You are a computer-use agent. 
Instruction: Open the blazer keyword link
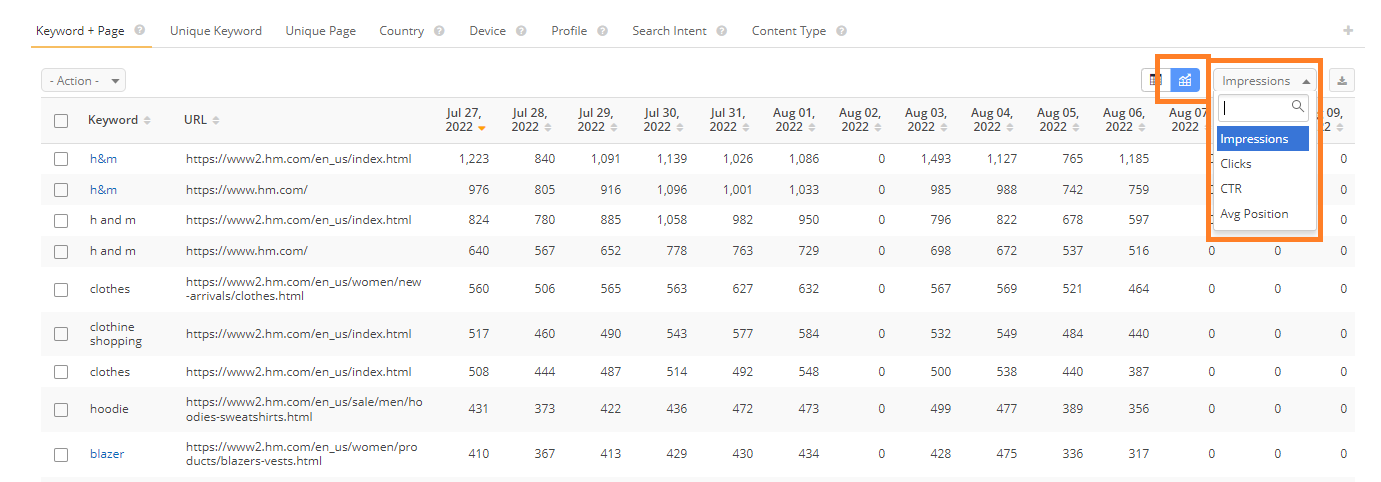click(106, 454)
